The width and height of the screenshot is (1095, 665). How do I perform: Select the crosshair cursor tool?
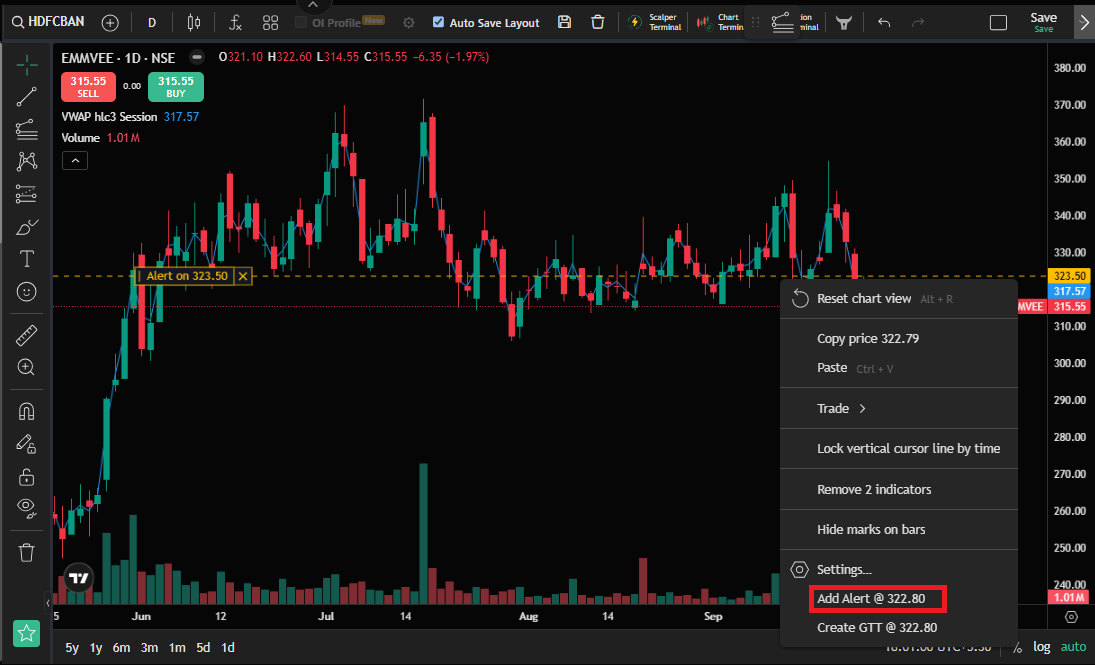tap(27, 65)
